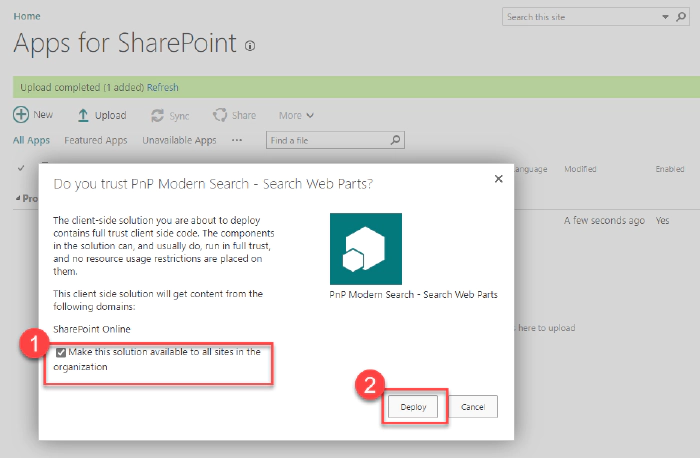Click the Home breadcrumb link
700x458 pixels.
point(27,17)
